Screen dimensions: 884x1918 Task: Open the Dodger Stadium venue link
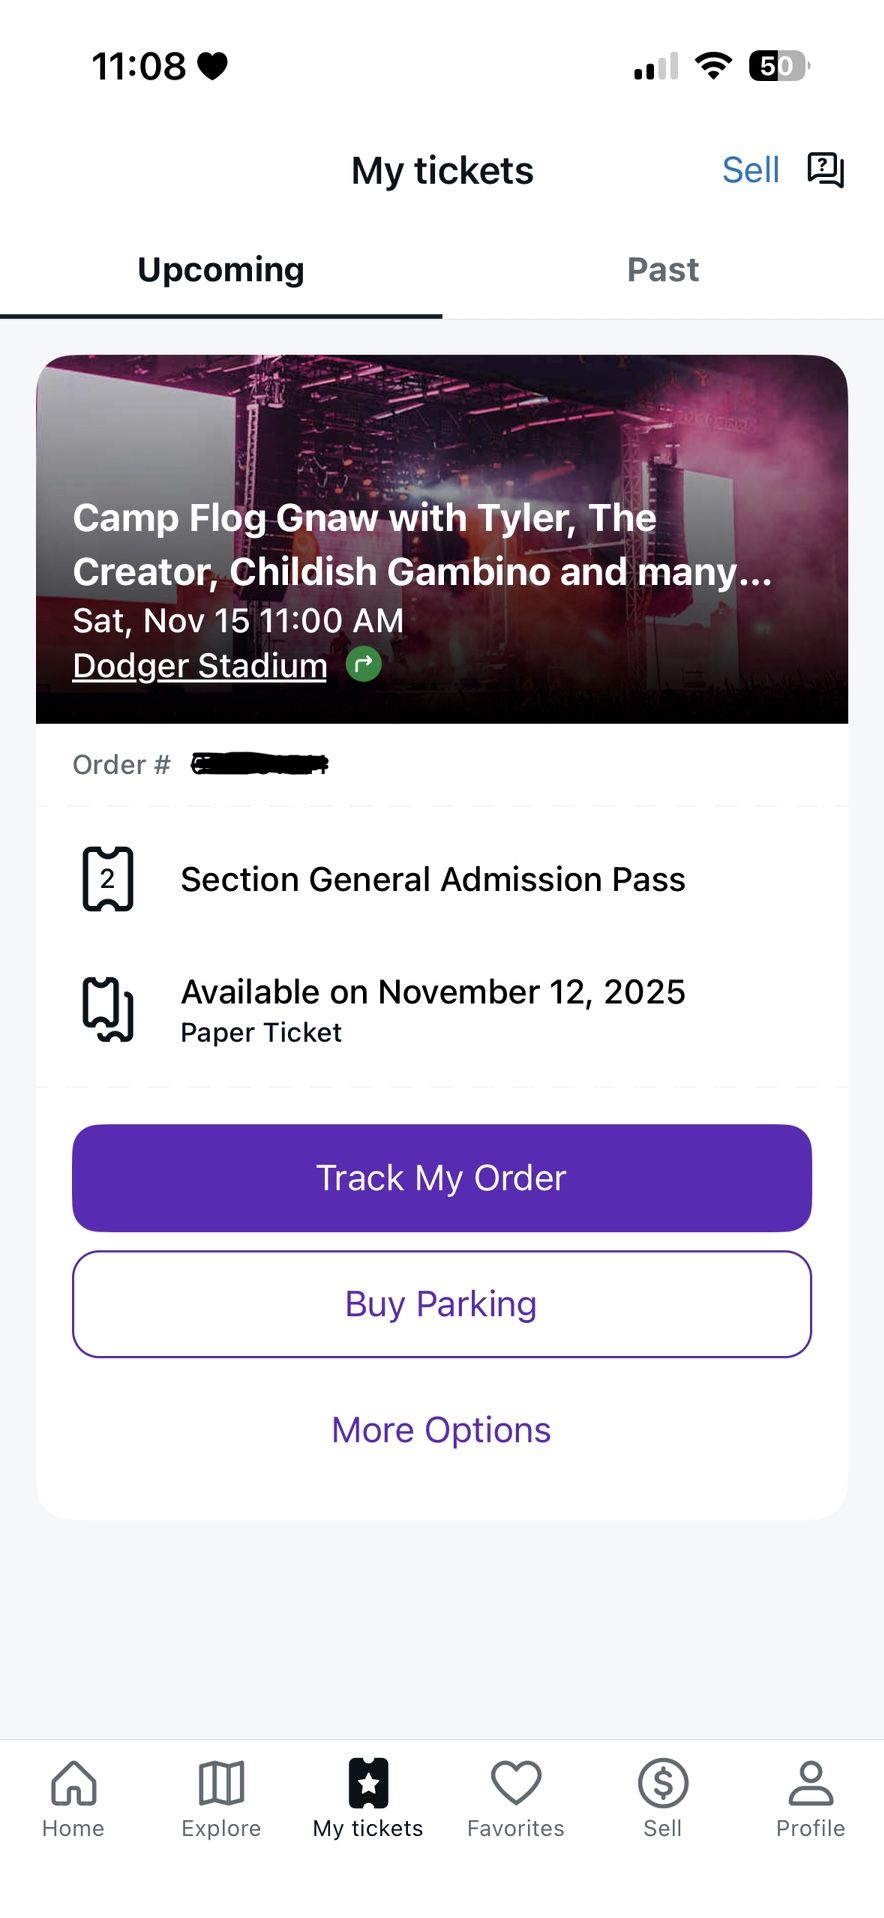pyautogui.click(x=200, y=666)
